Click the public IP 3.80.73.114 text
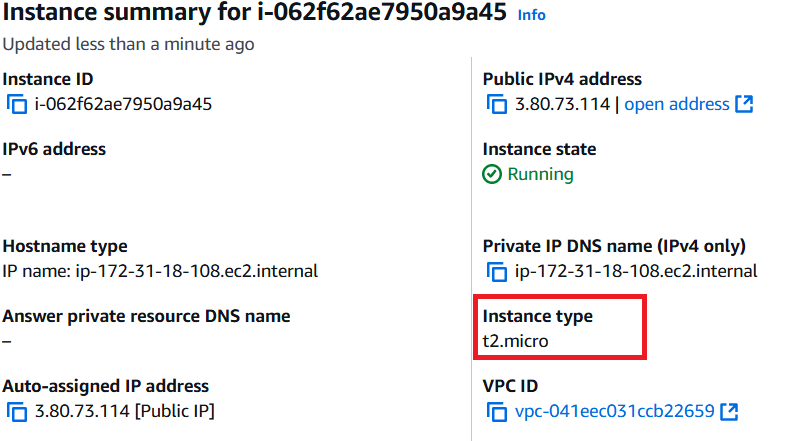 pos(562,104)
